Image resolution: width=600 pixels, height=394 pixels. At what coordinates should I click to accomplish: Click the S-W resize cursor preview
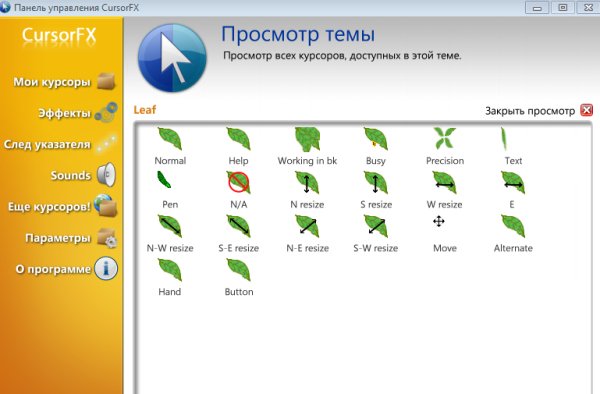pyautogui.click(x=376, y=226)
